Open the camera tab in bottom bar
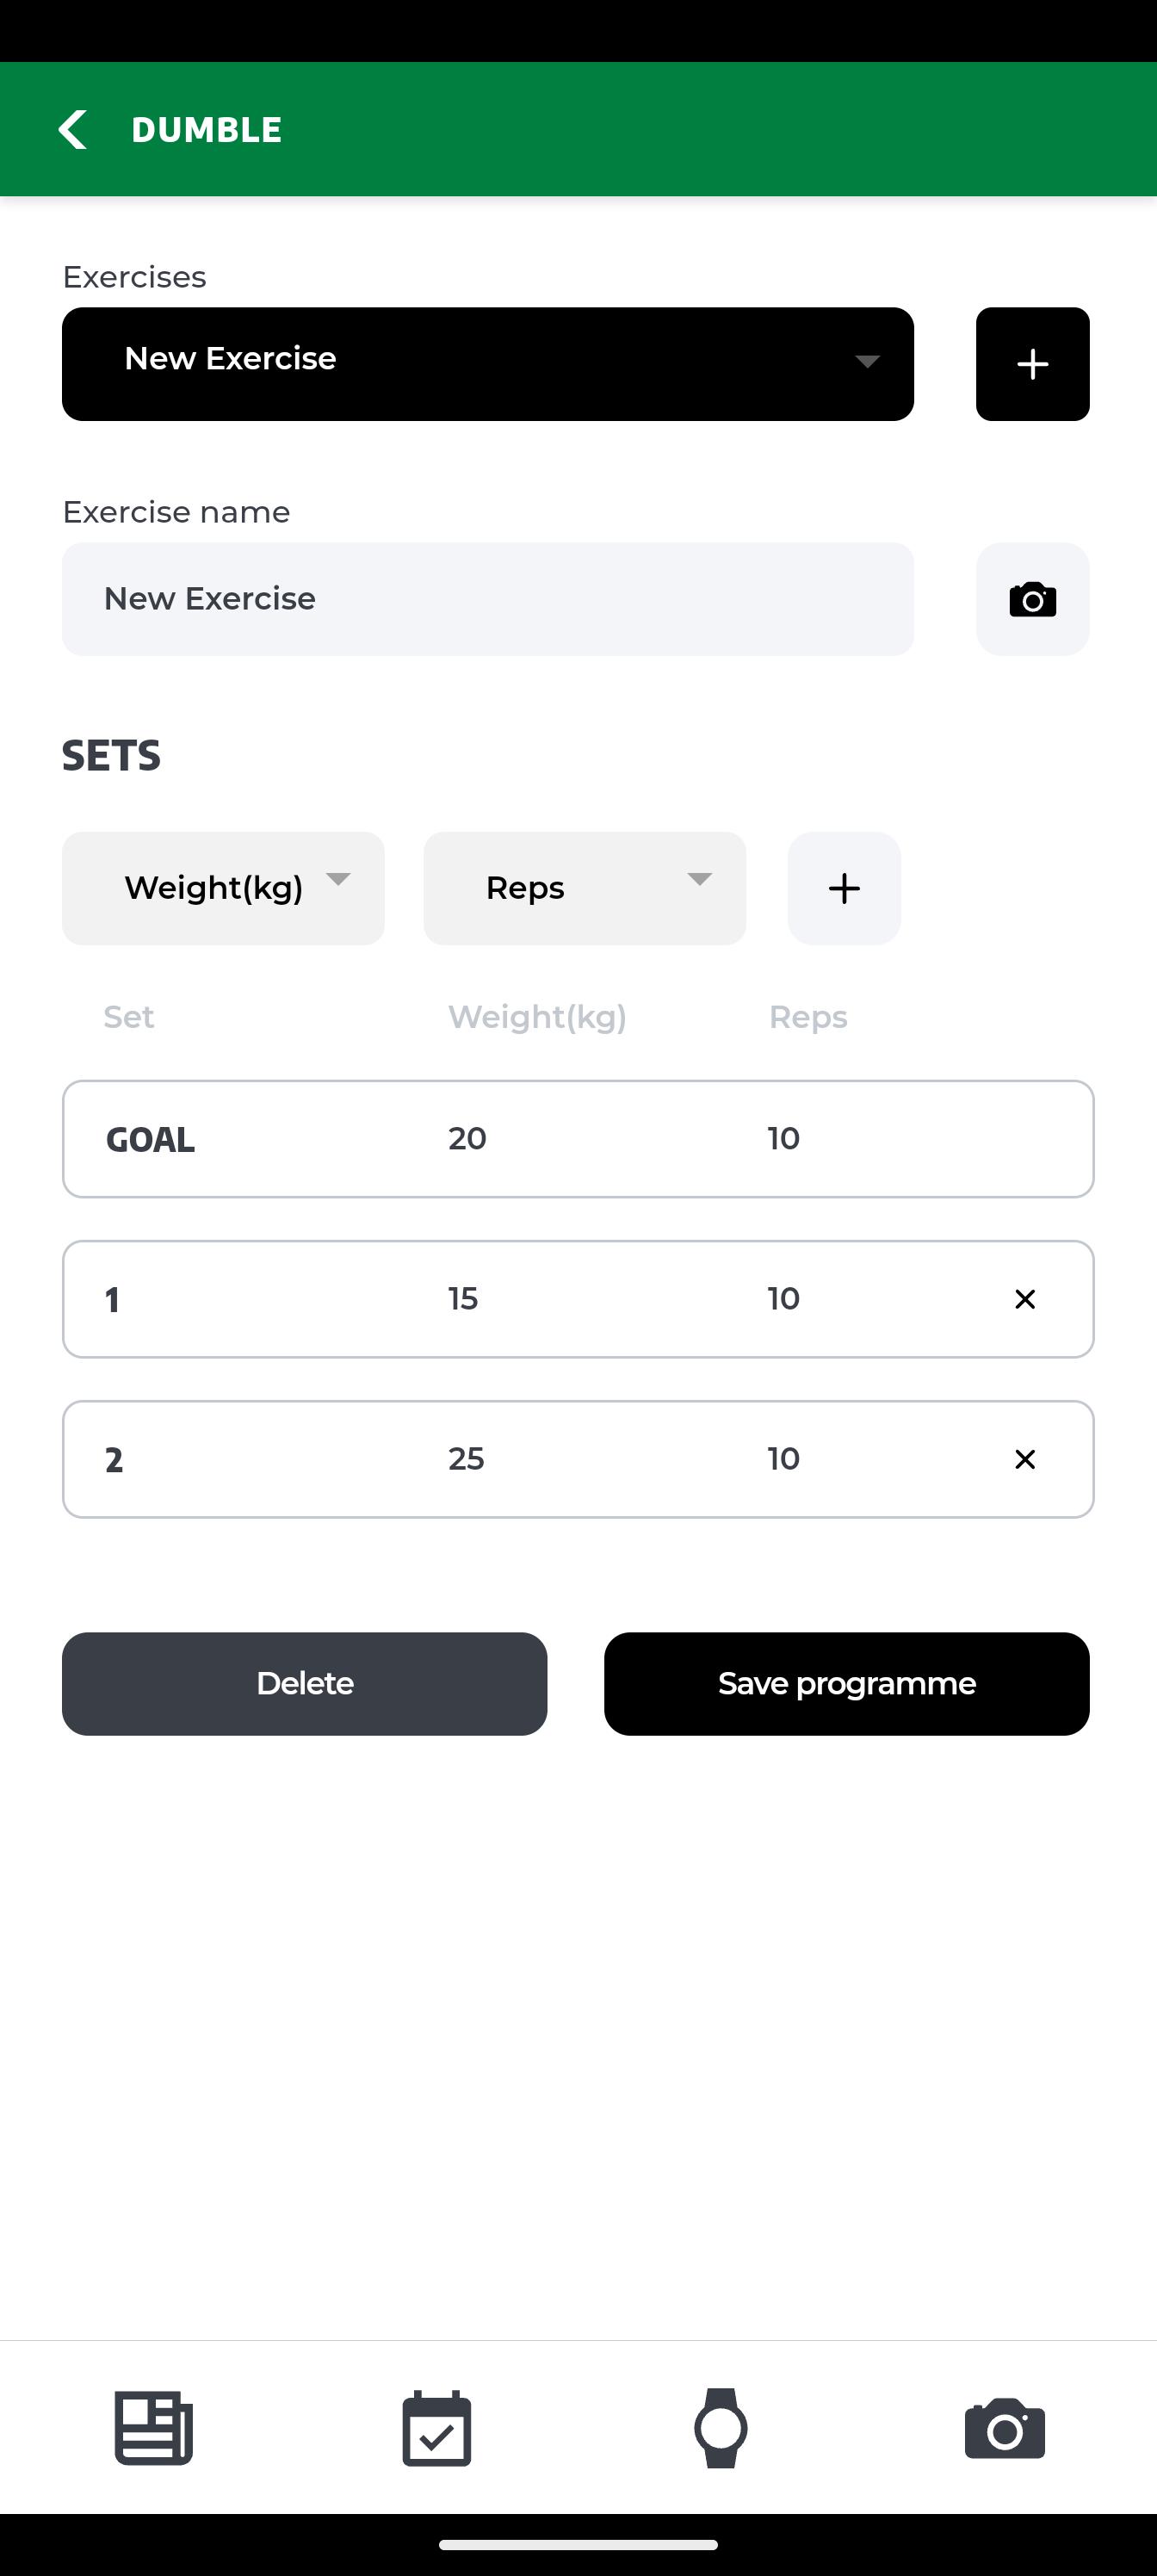 pos(1004,2428)
